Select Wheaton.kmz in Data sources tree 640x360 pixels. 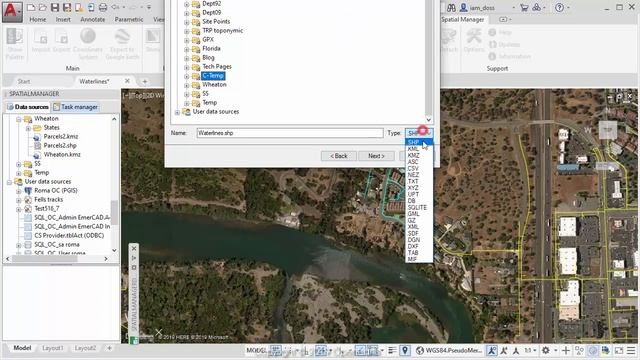[x=62, y=155]
